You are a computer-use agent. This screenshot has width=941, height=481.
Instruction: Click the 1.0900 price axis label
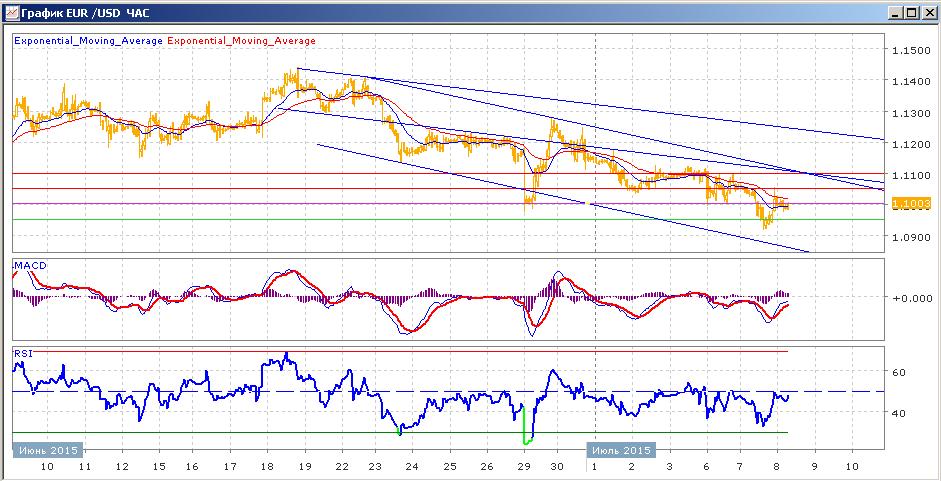pyautogui.click(x=910, y=237)
